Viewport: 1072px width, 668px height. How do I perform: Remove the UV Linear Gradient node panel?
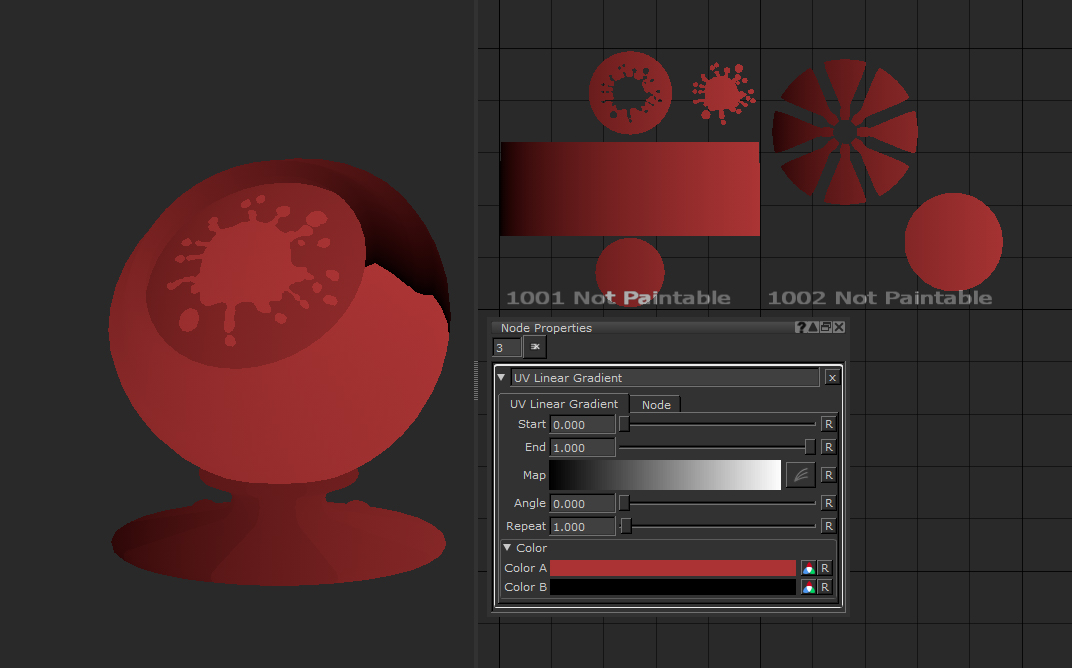832,378
